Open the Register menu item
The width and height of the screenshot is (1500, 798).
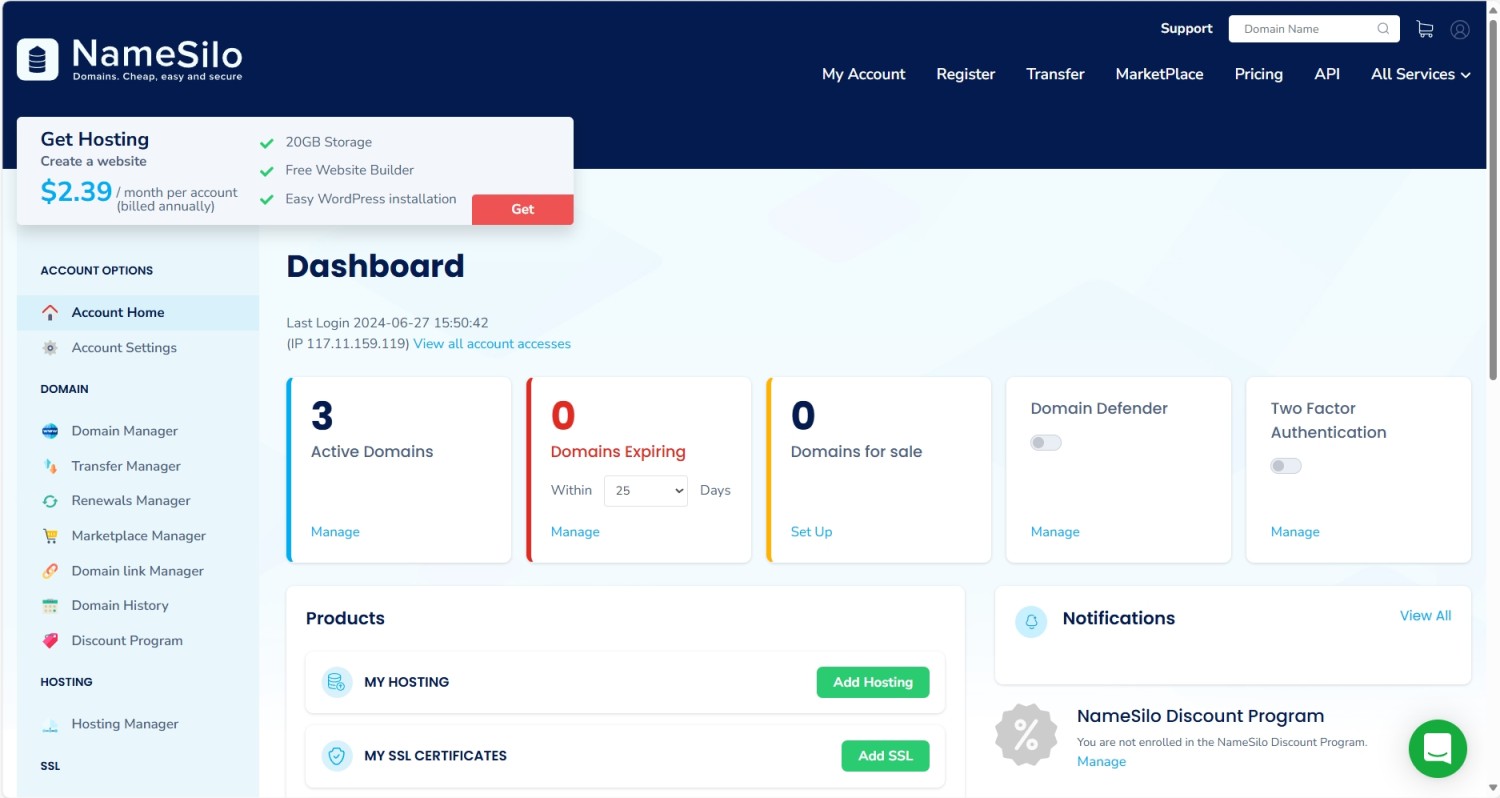coord(966,74)
